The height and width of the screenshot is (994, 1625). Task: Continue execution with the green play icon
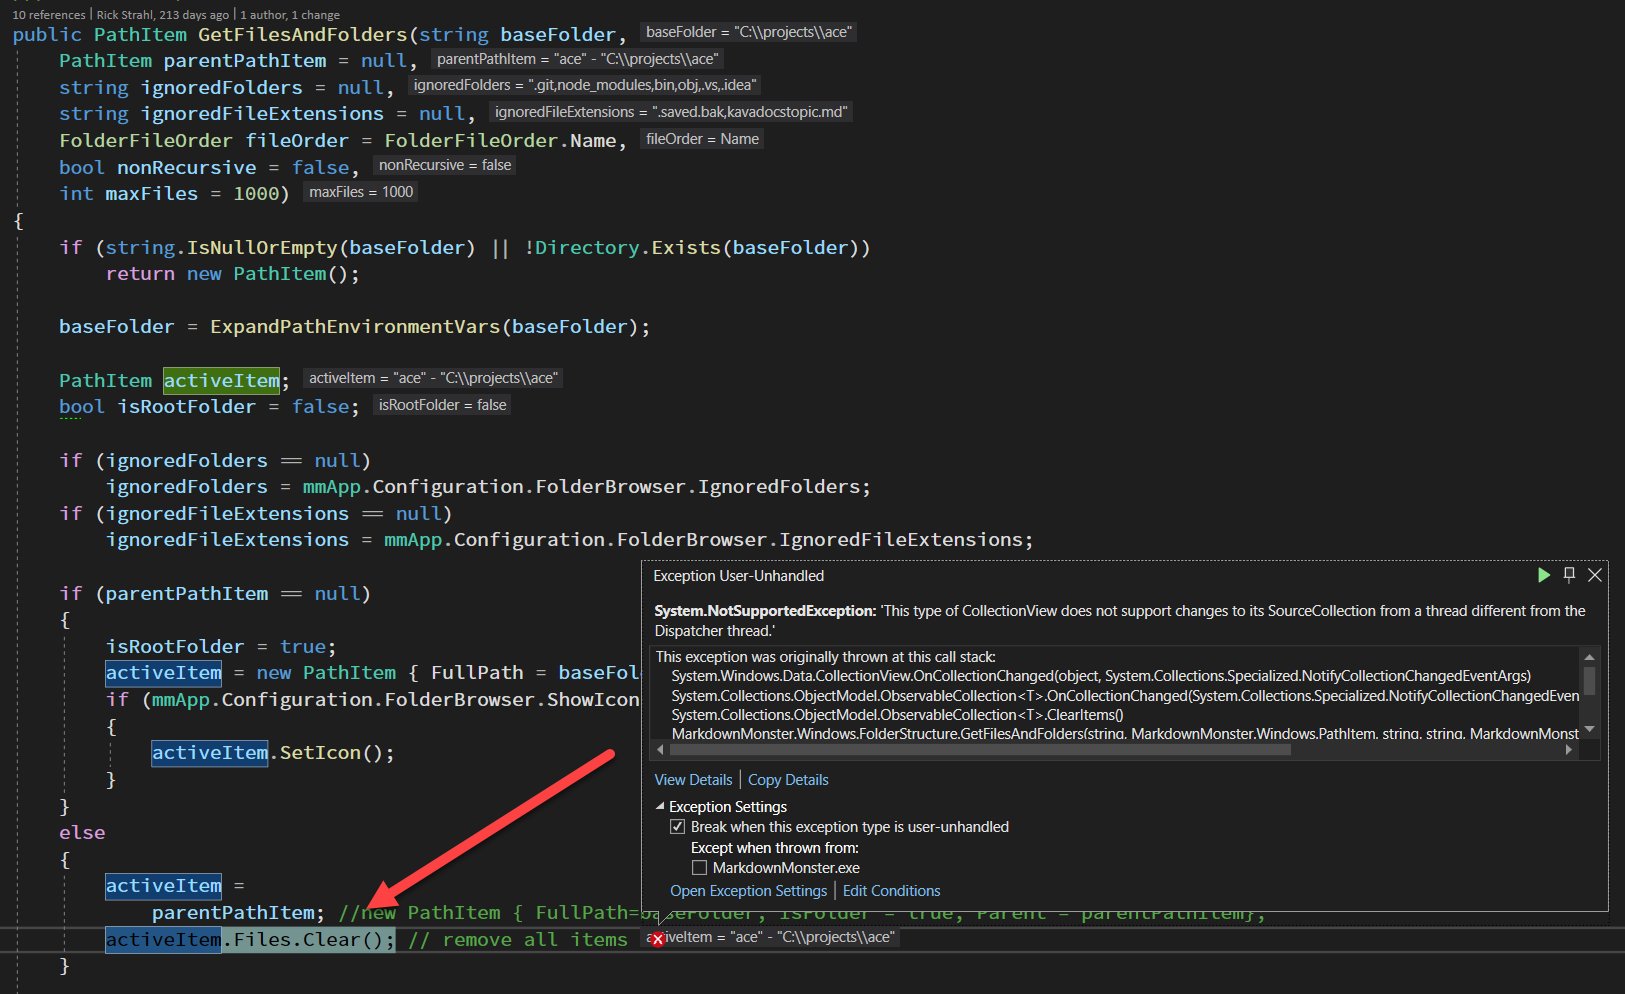1543,575
